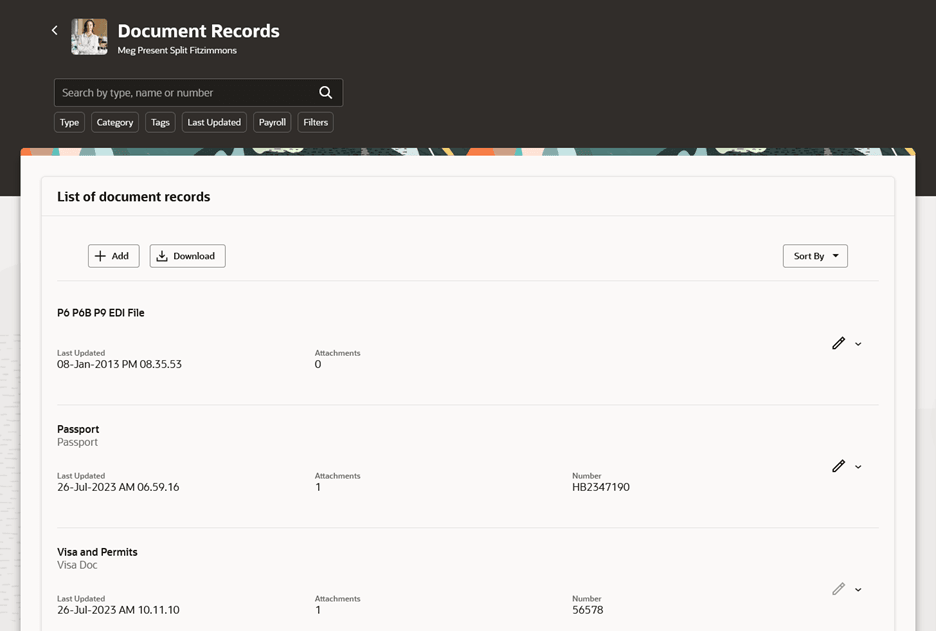Expand the Visa and Permits row

pyautogui.click(x=858, y=590)
